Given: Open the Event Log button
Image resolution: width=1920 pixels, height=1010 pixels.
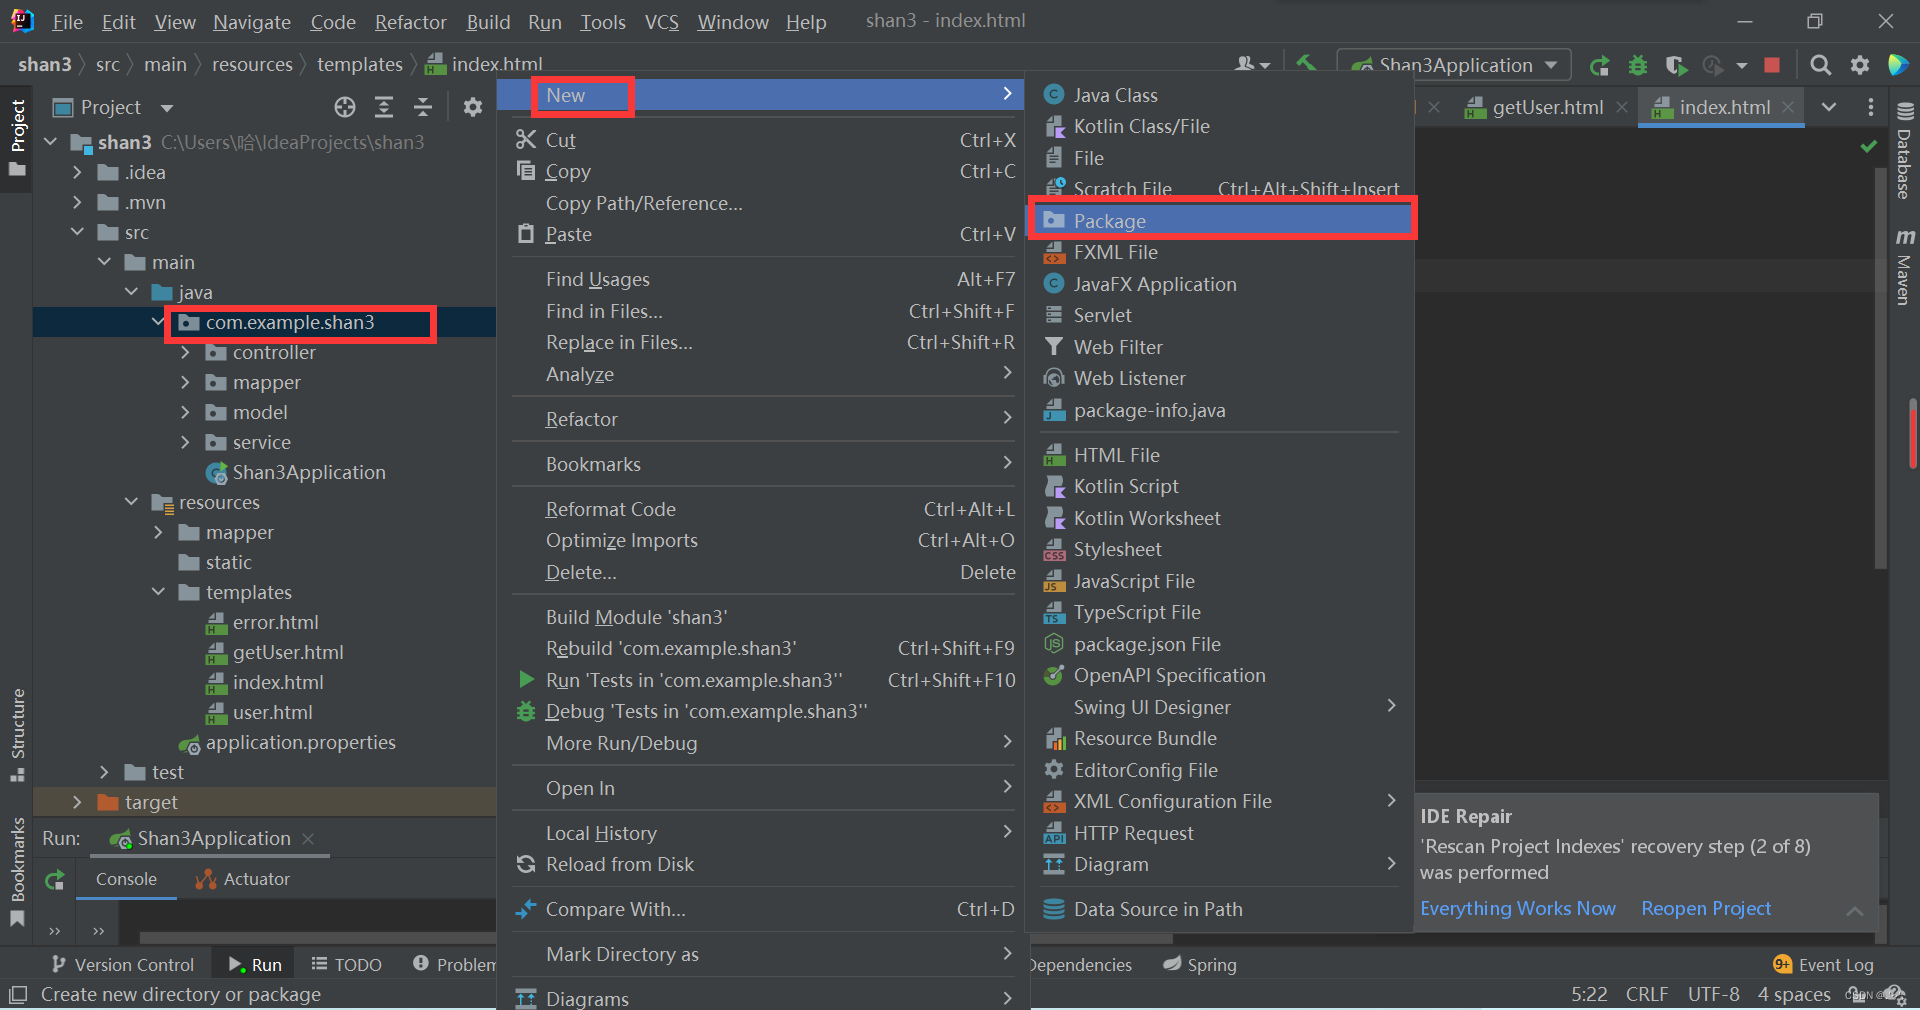Looking at the screenshot, I should (1824, 964).
